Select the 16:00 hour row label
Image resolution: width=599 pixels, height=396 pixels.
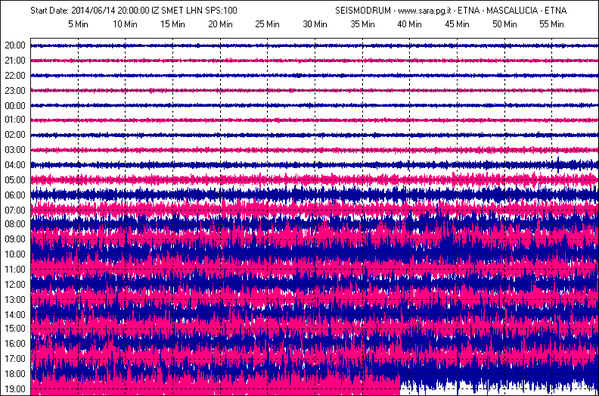coord(15,344)
